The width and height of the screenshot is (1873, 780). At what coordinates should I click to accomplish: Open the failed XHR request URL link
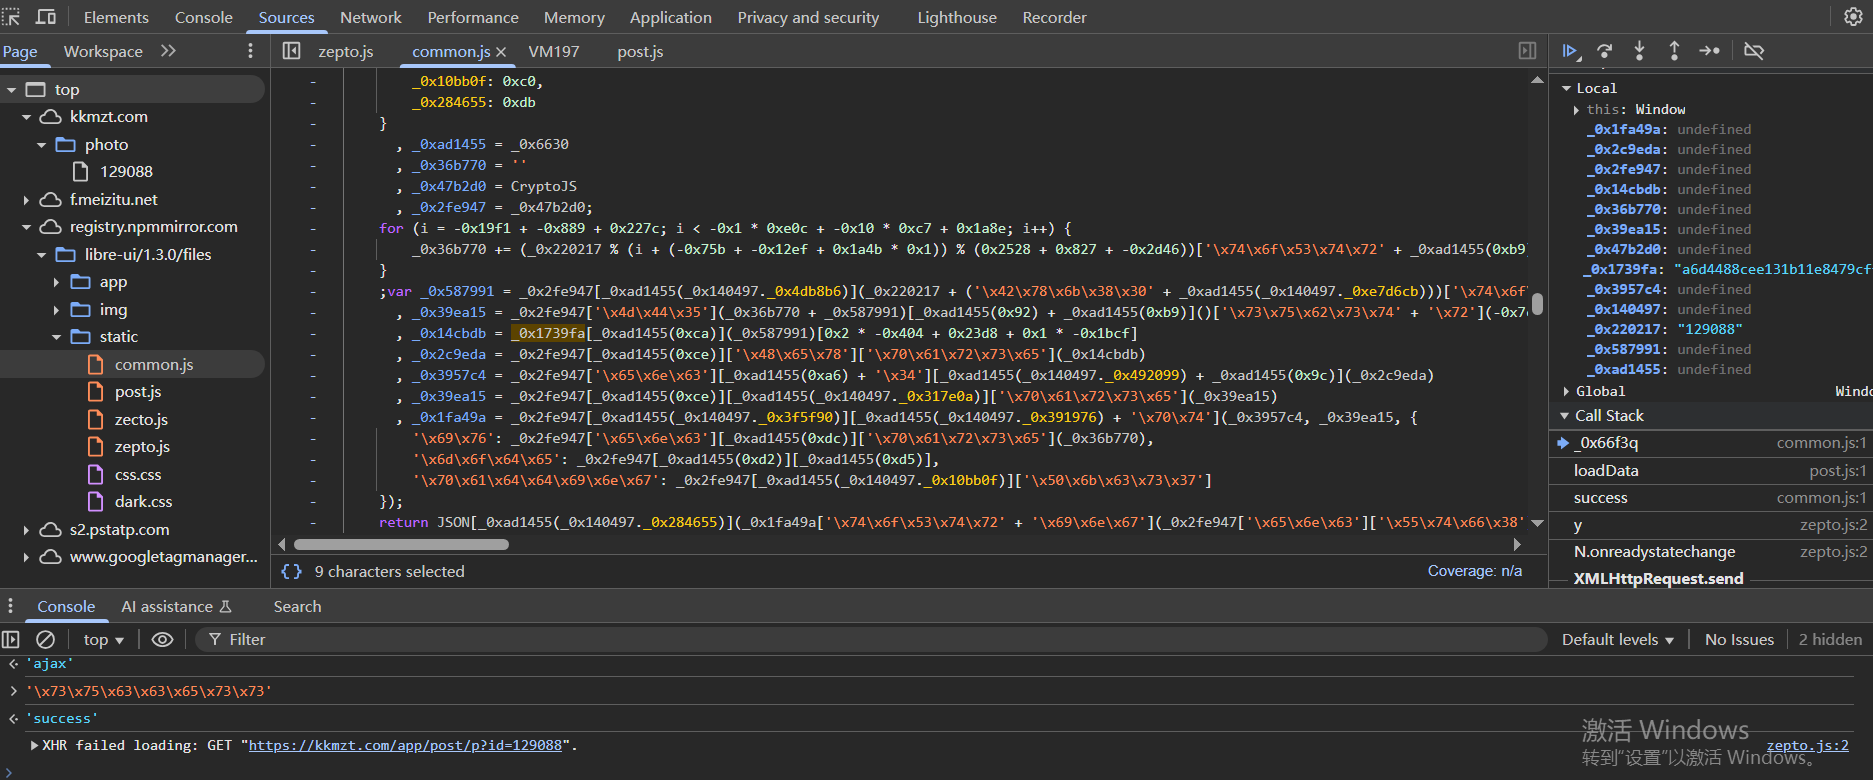click(405, 745)
